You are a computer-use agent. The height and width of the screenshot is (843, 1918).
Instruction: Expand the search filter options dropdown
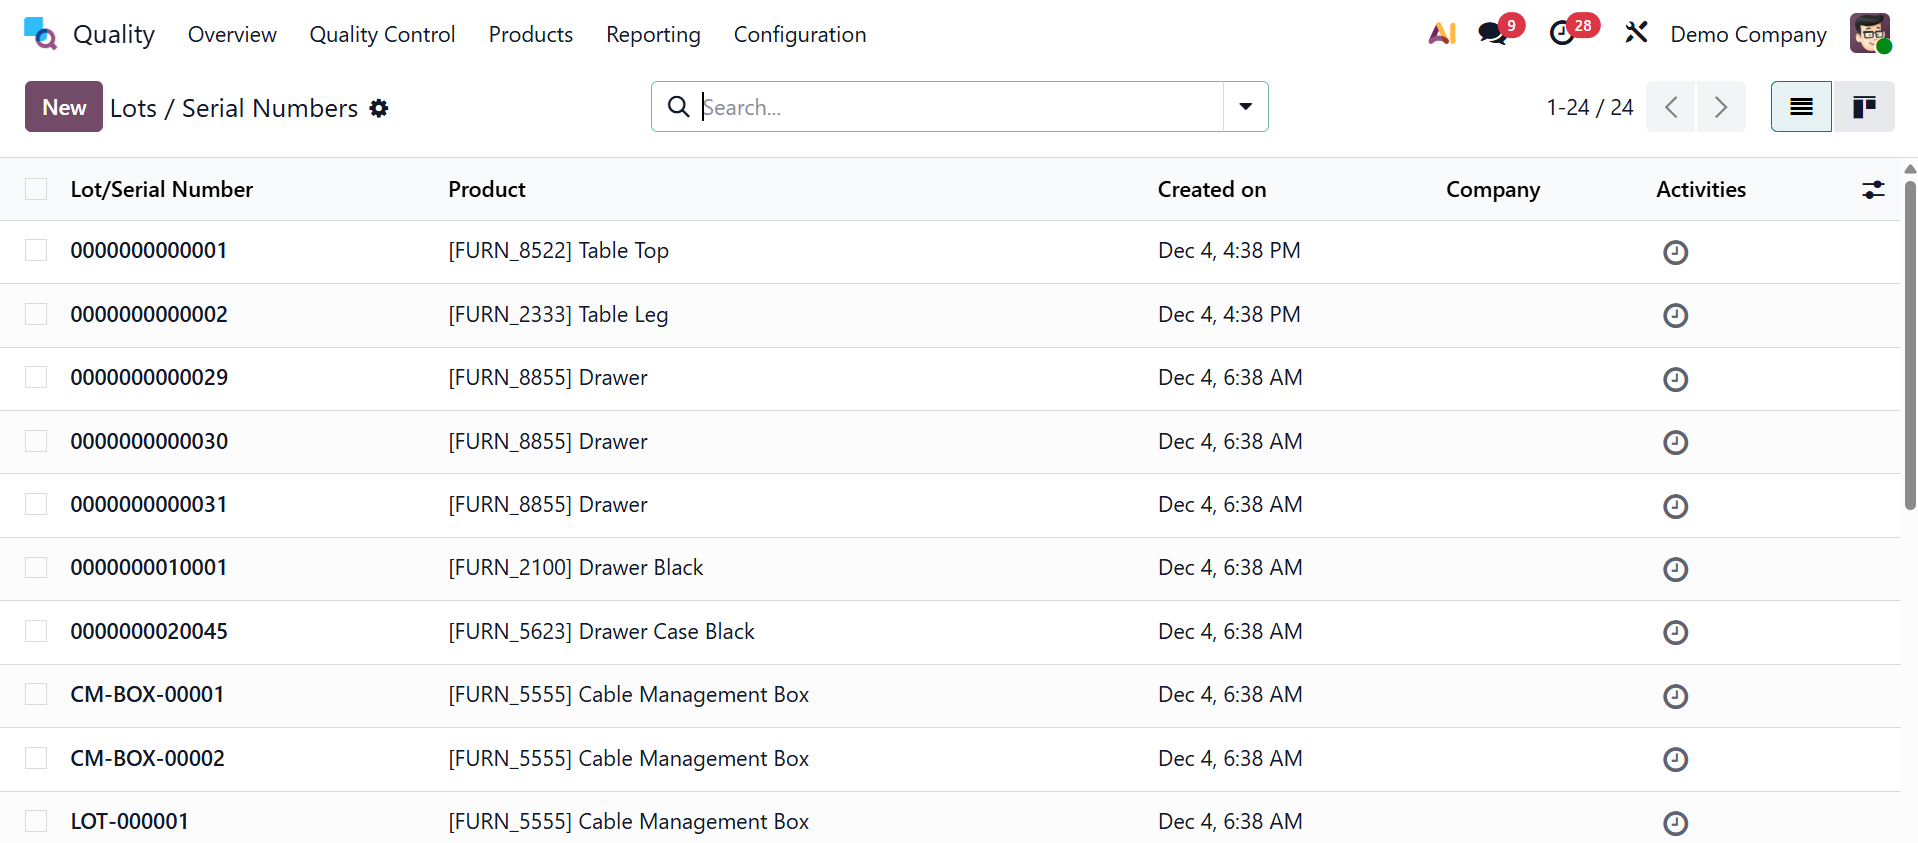pos(1245,107)
